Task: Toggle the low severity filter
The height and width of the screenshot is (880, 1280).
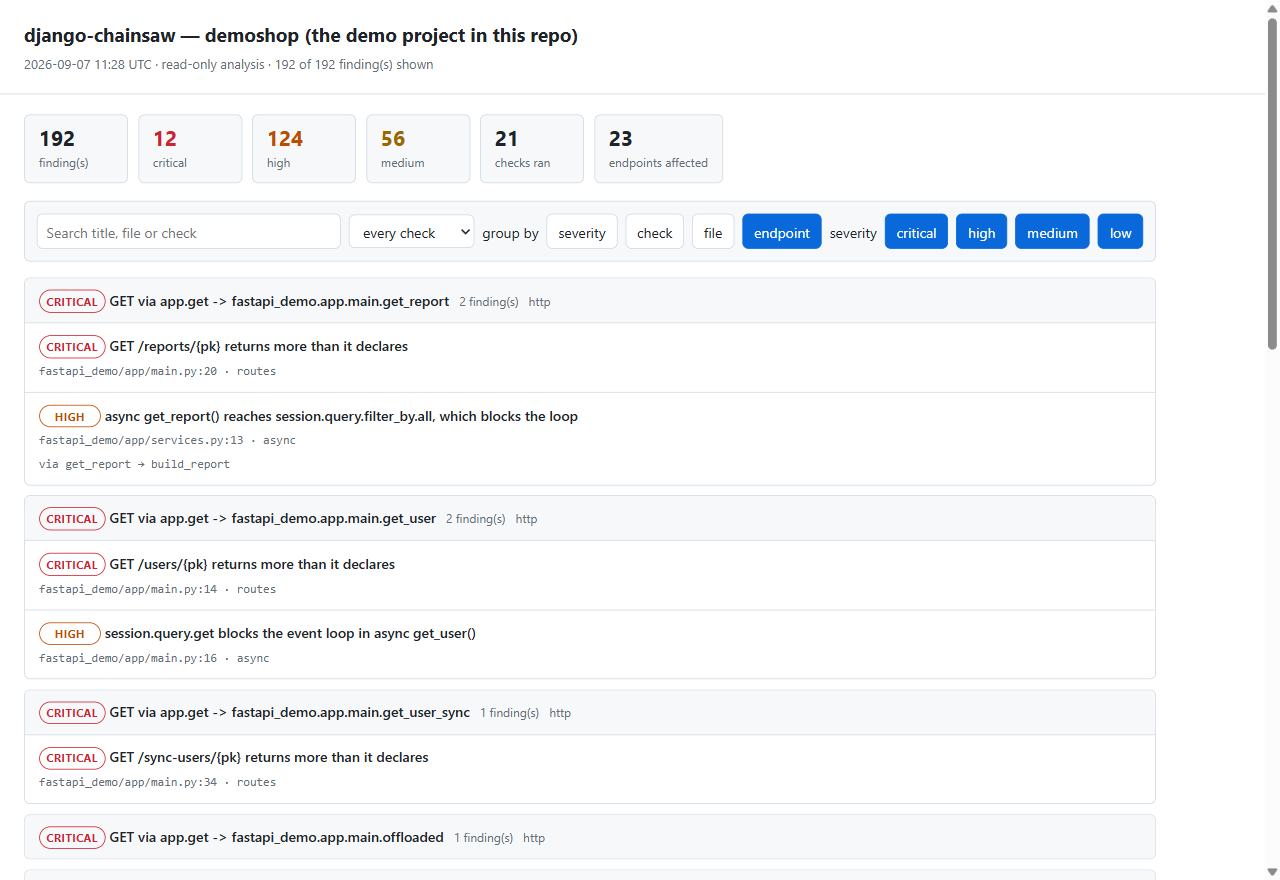Action: coord(1120,232)
